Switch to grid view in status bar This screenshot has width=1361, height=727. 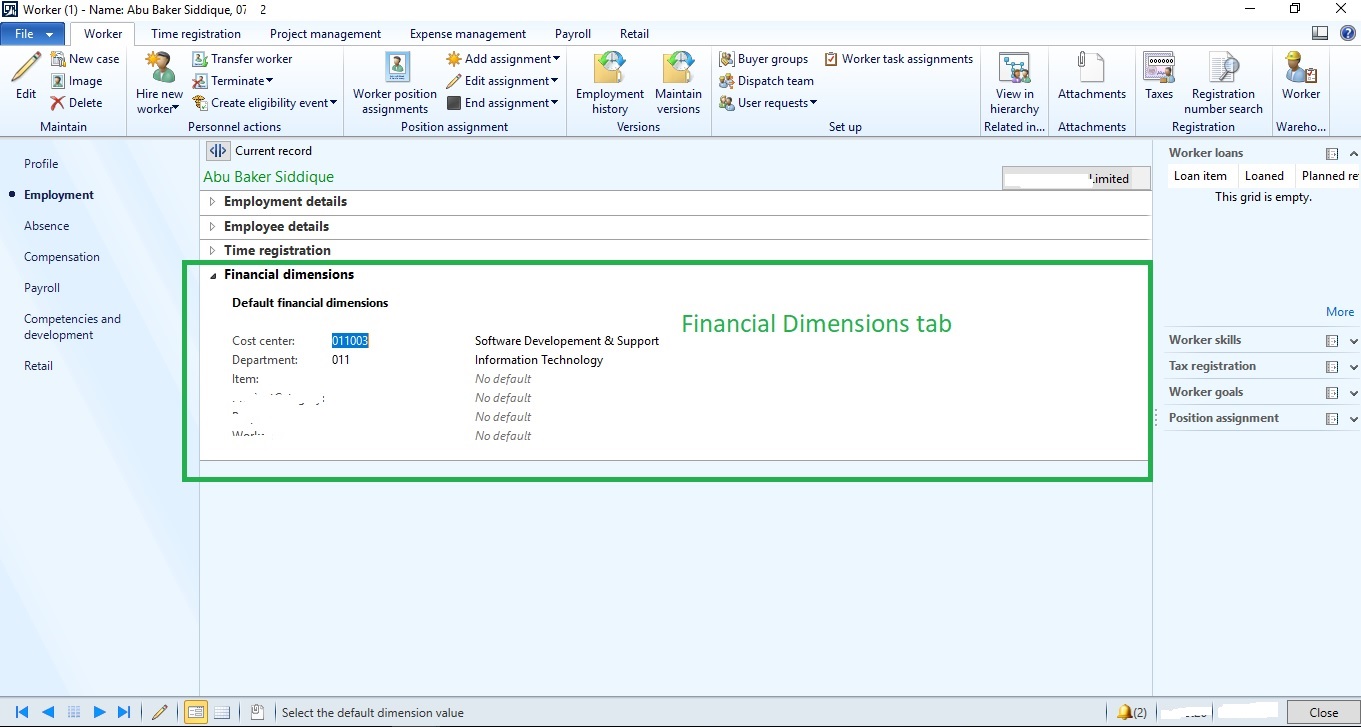222,712
